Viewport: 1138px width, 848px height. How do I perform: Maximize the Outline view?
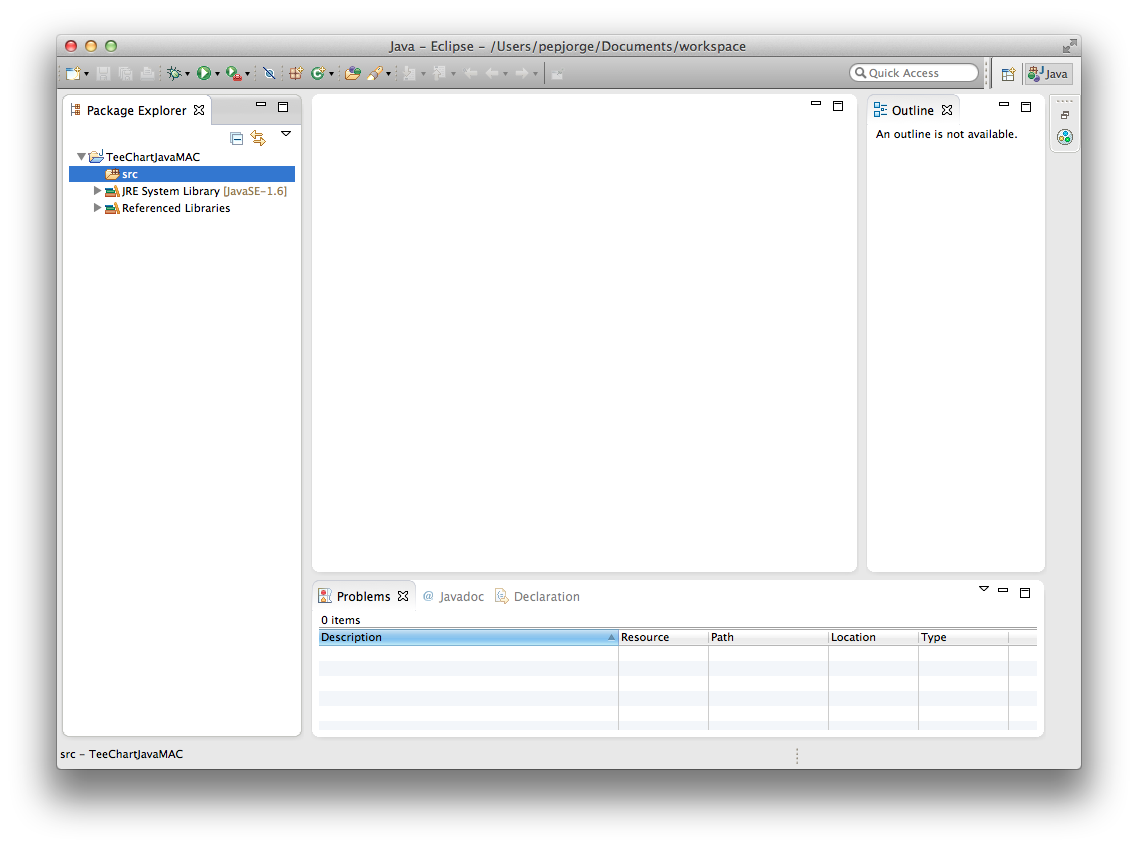click(1026, 107)
